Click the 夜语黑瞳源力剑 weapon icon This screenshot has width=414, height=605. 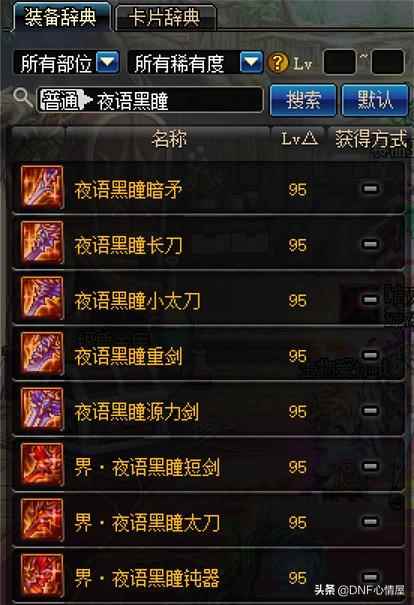(42, 409)
